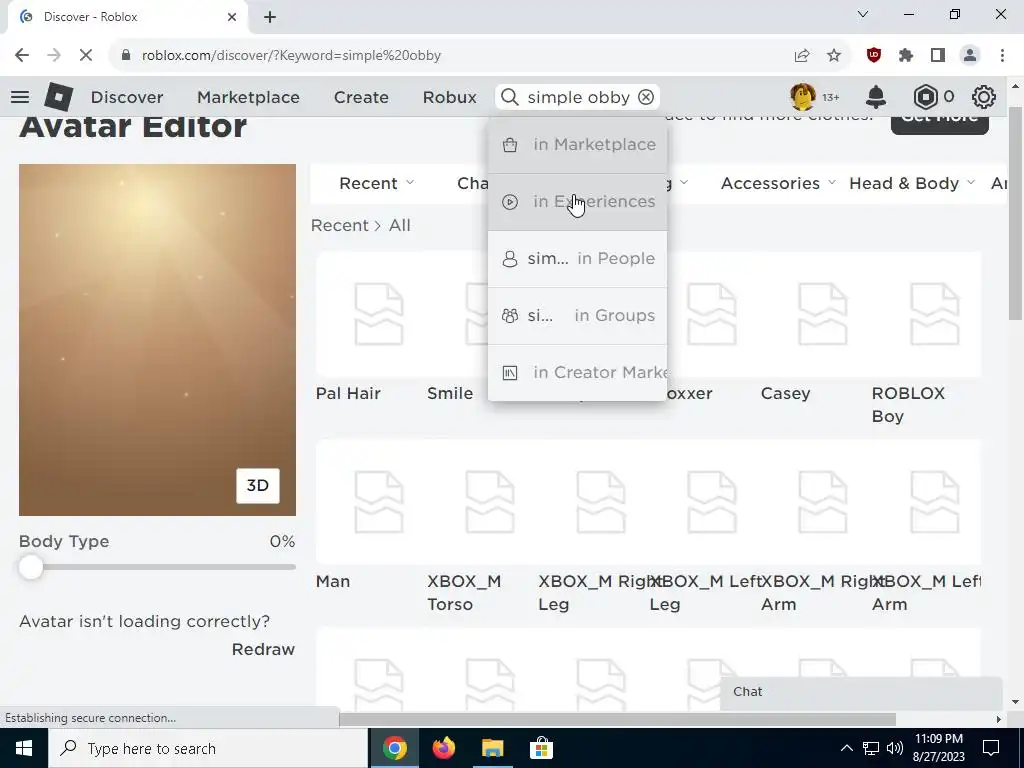1024x768 pixels.
Task: Adjust the Body Type slider handle
Action: [x=31, y=567]
